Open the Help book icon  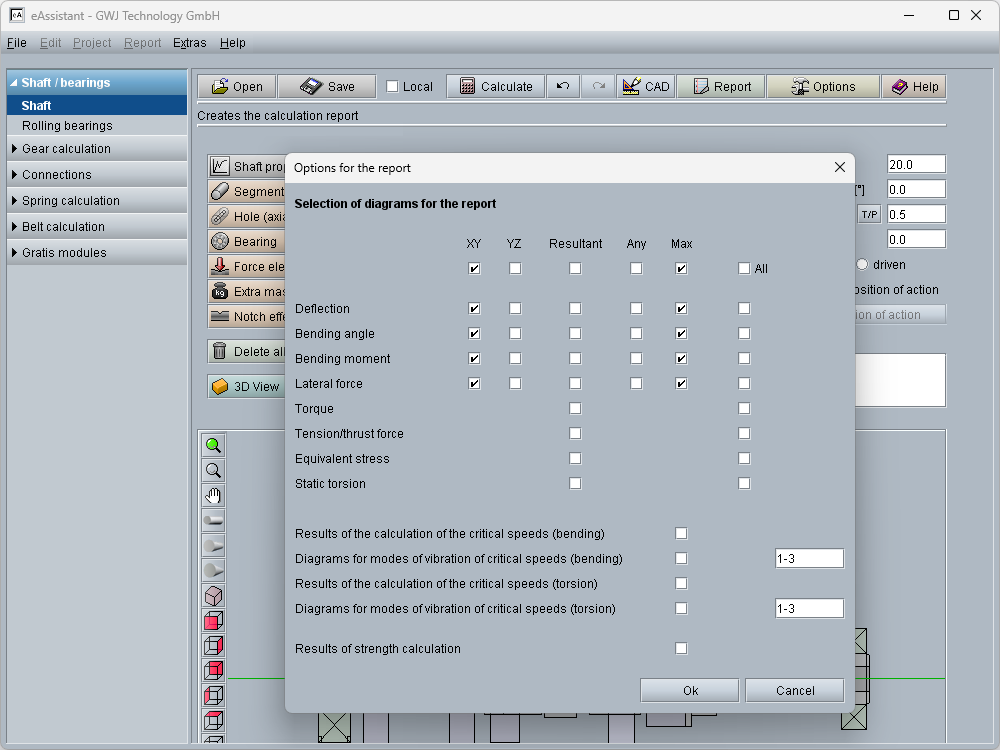coord(914,87)
